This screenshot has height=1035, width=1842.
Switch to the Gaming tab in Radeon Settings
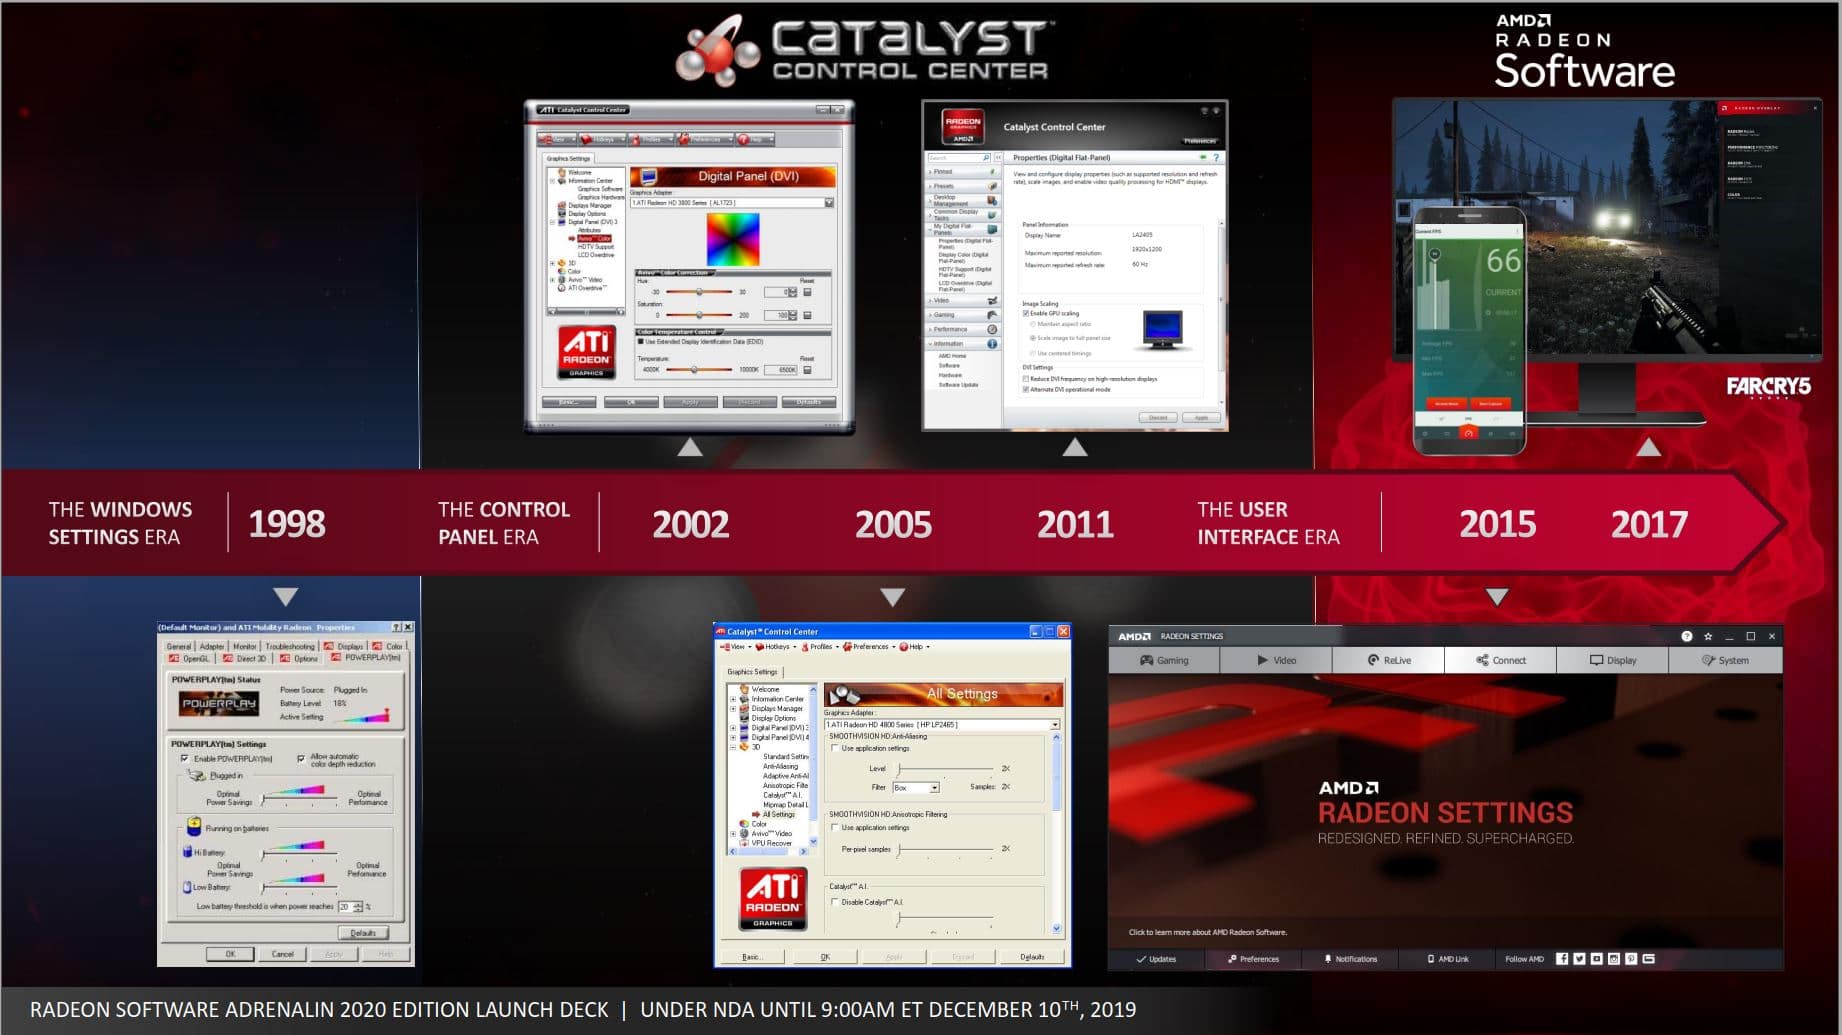(1164, 660)
